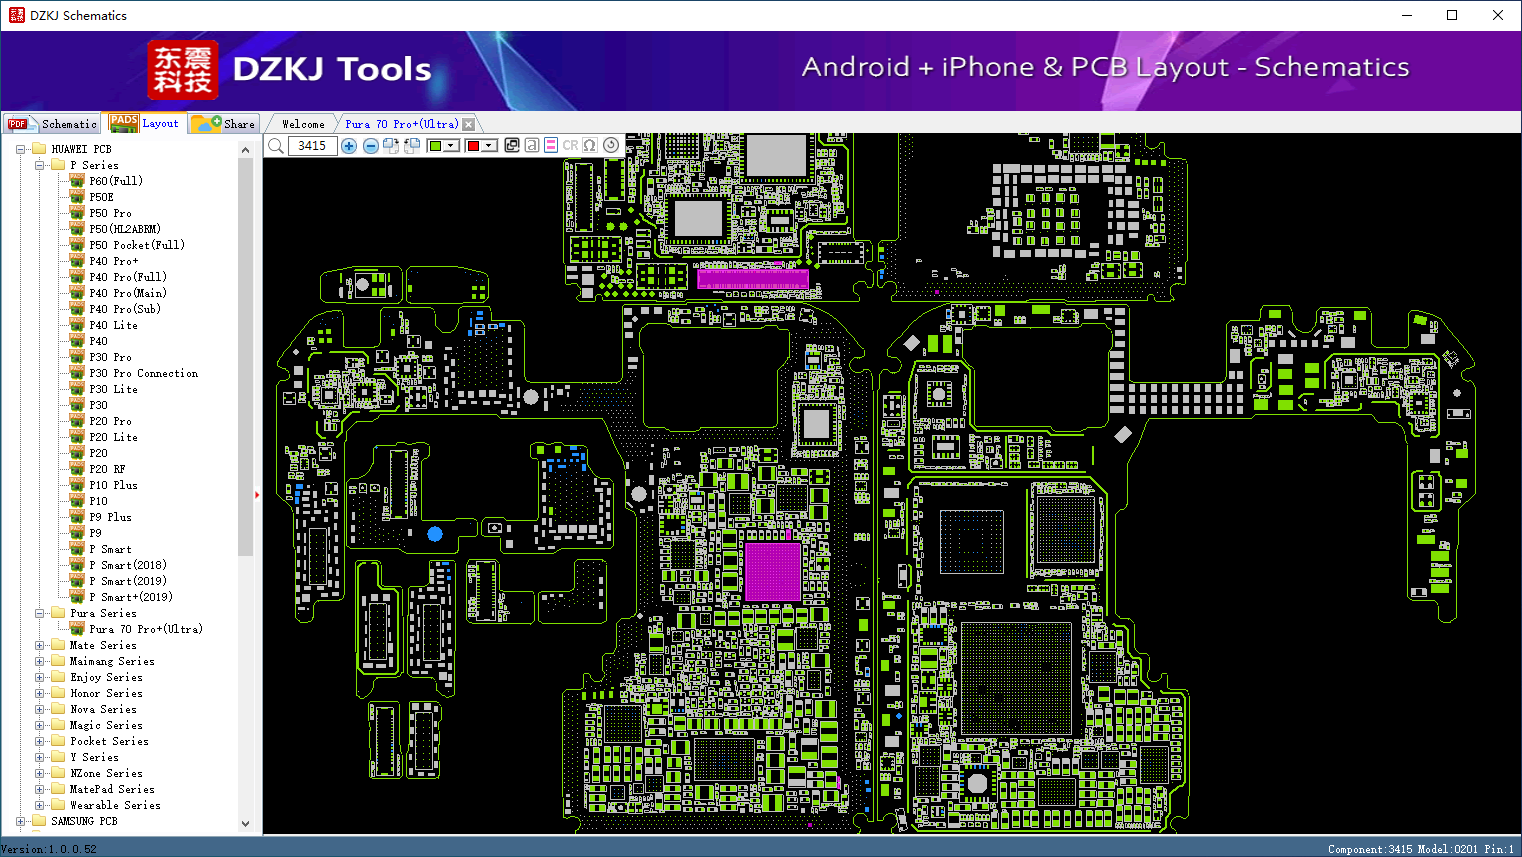Open P20 Pro layout entry
The width and height of the screenshot is (1522, 857).
coord(110,421)
